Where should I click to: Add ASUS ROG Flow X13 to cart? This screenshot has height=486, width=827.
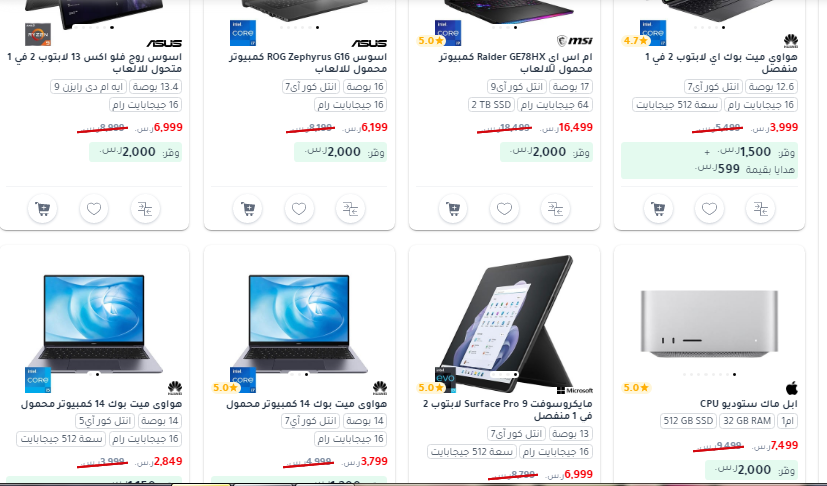42,209
